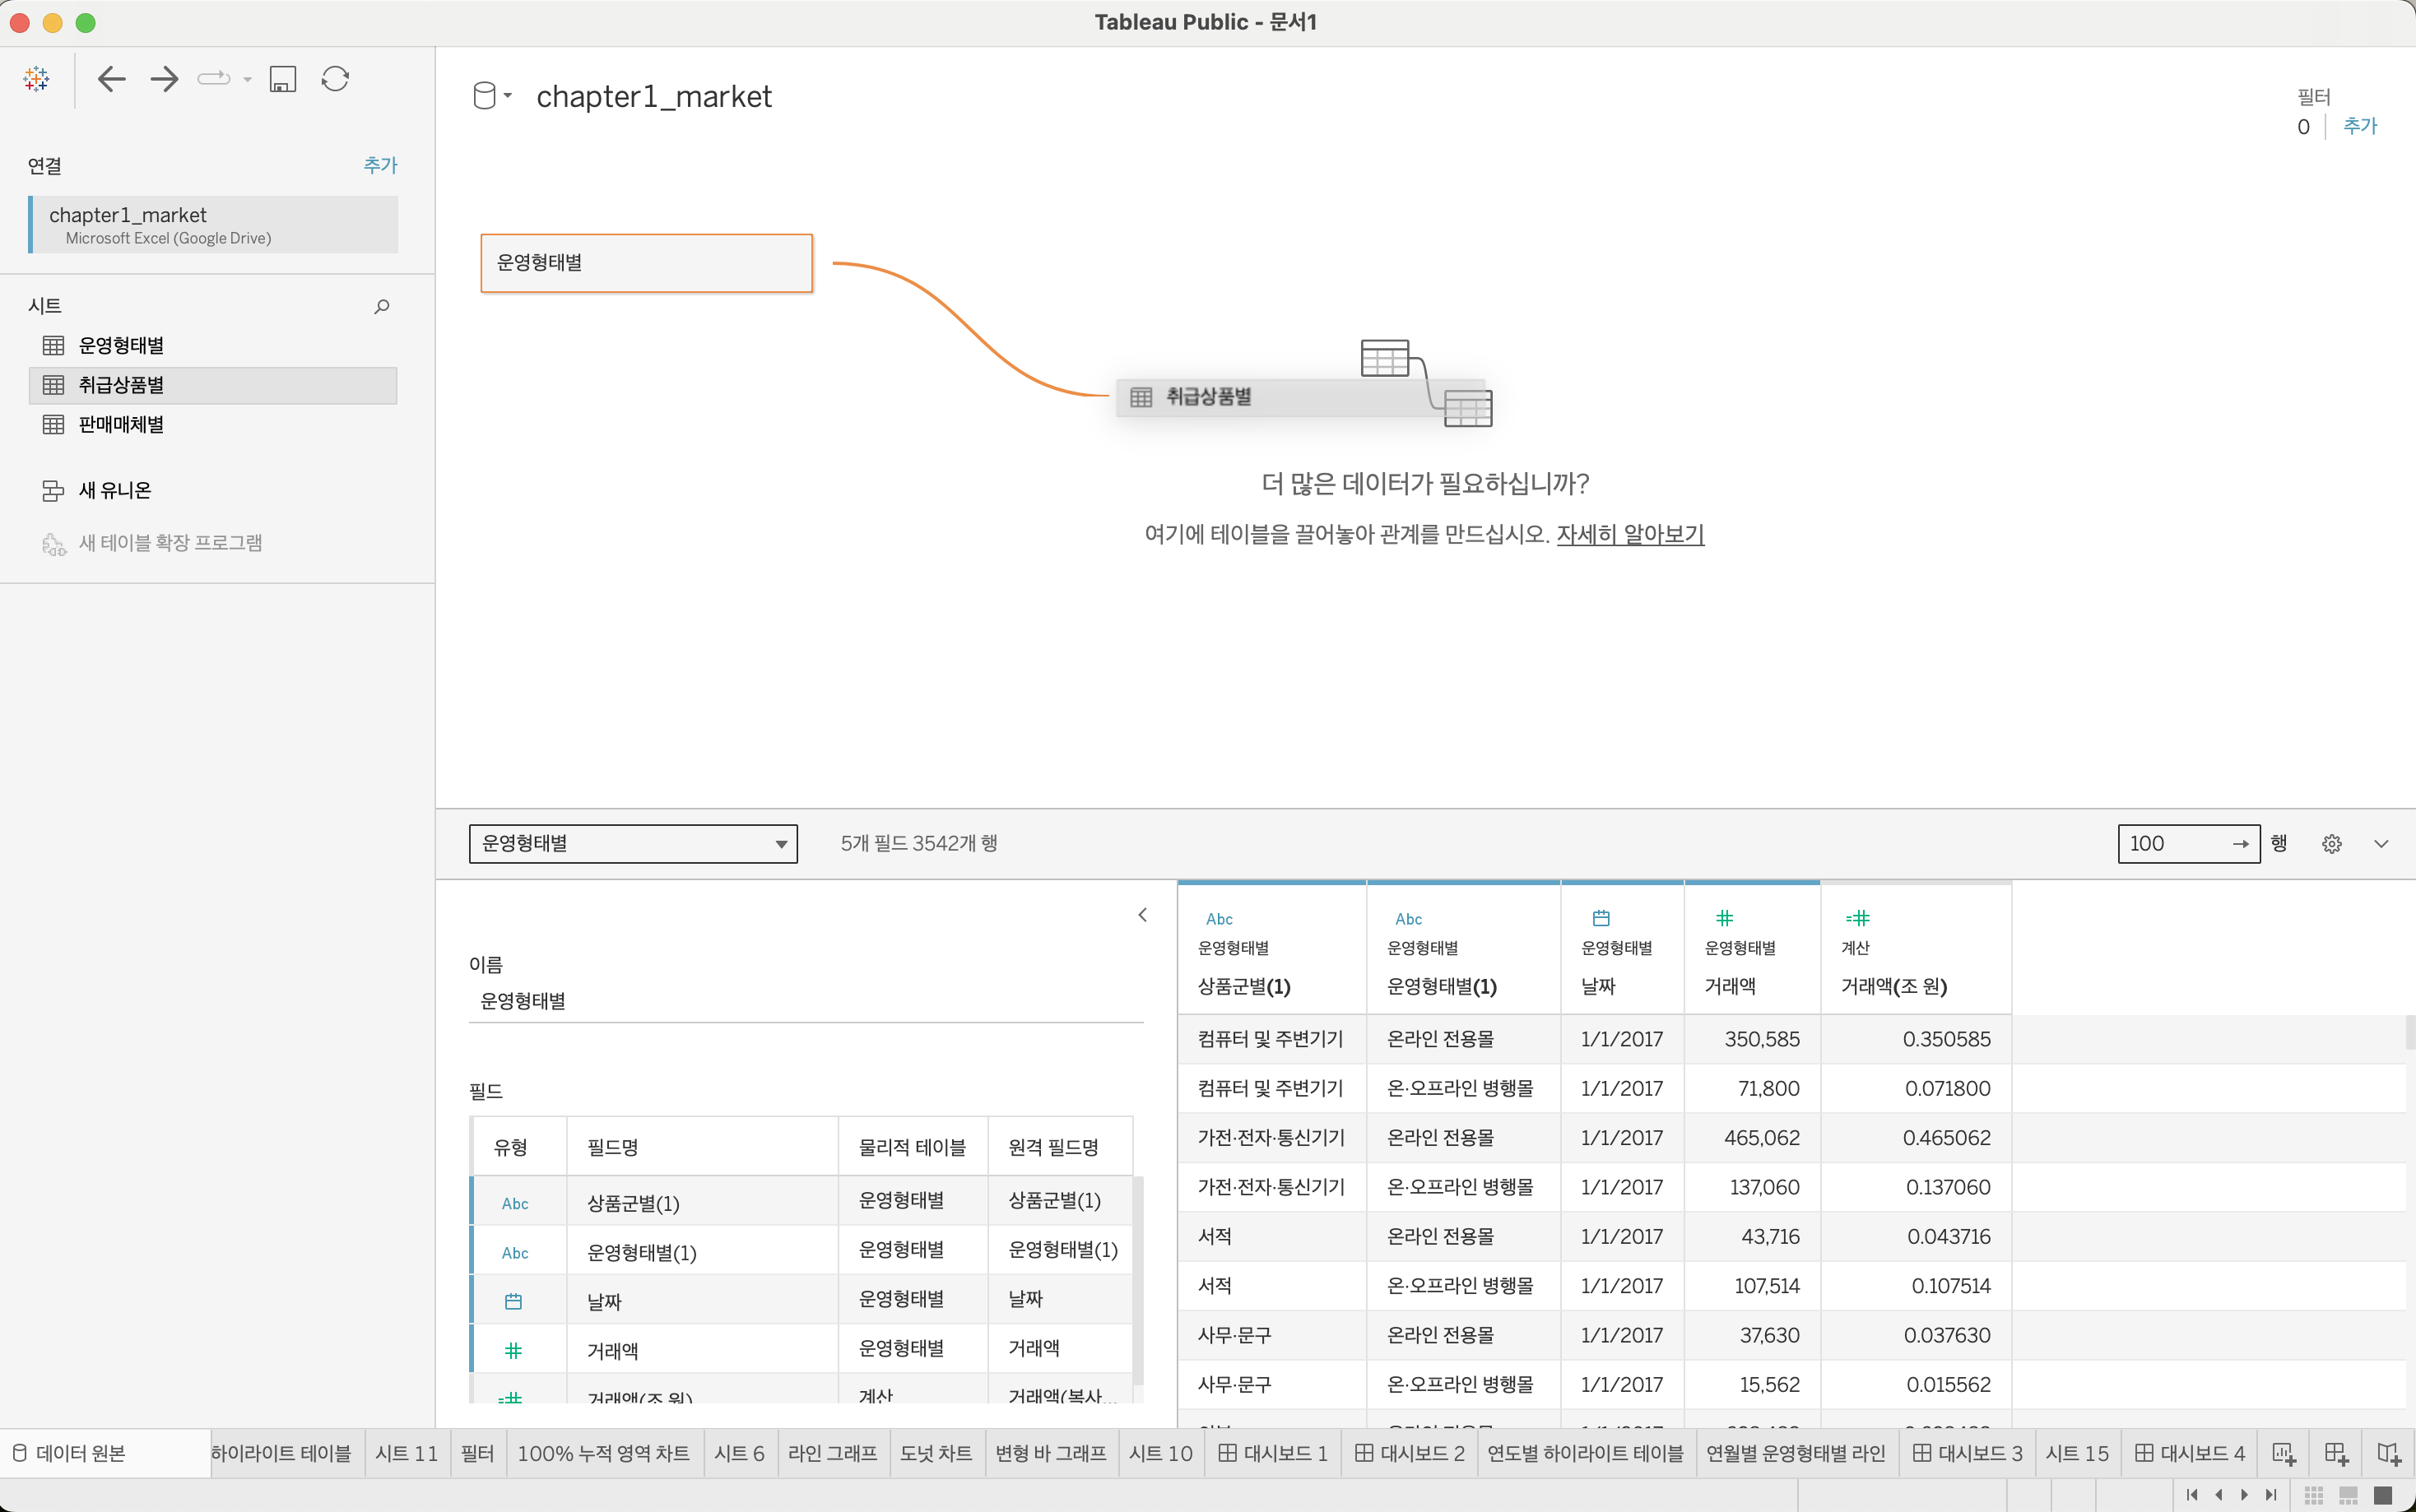Screen dimensions: 2416x1512
Task: Switch to filmstrip view in status bar
Action: click(x=2348, y=1495)
